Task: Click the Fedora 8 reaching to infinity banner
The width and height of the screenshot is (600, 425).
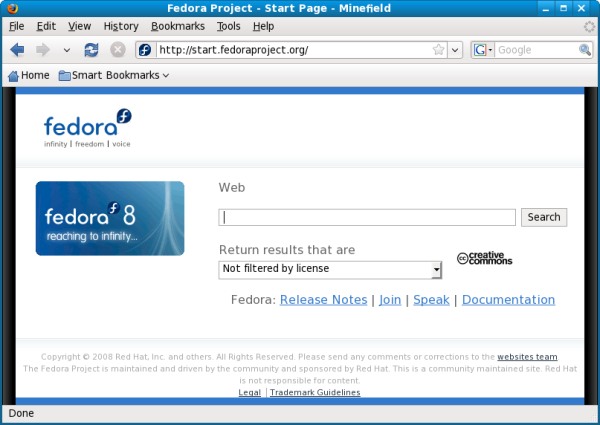Action: click(x=110, y=218)
